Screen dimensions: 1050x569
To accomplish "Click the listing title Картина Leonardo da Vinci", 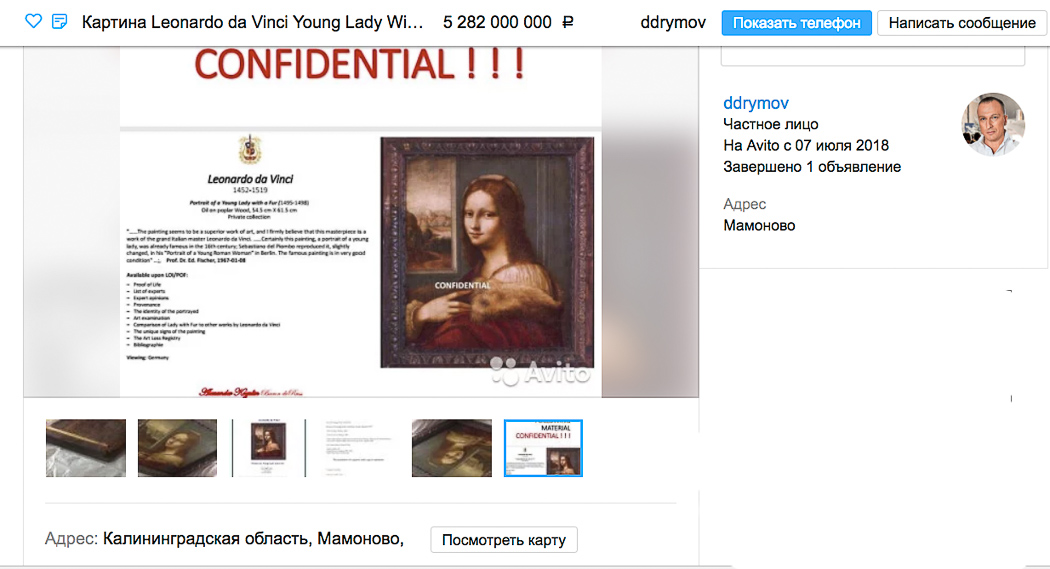I will [252, 22].
